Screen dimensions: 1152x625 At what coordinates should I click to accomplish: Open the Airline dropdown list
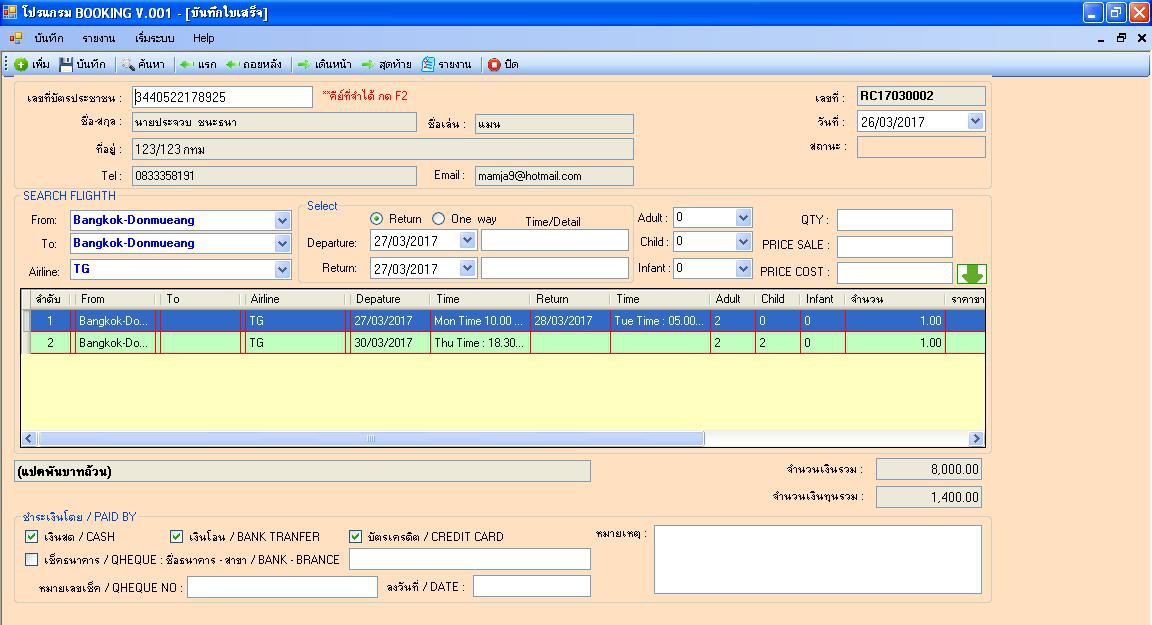[282, 269]
